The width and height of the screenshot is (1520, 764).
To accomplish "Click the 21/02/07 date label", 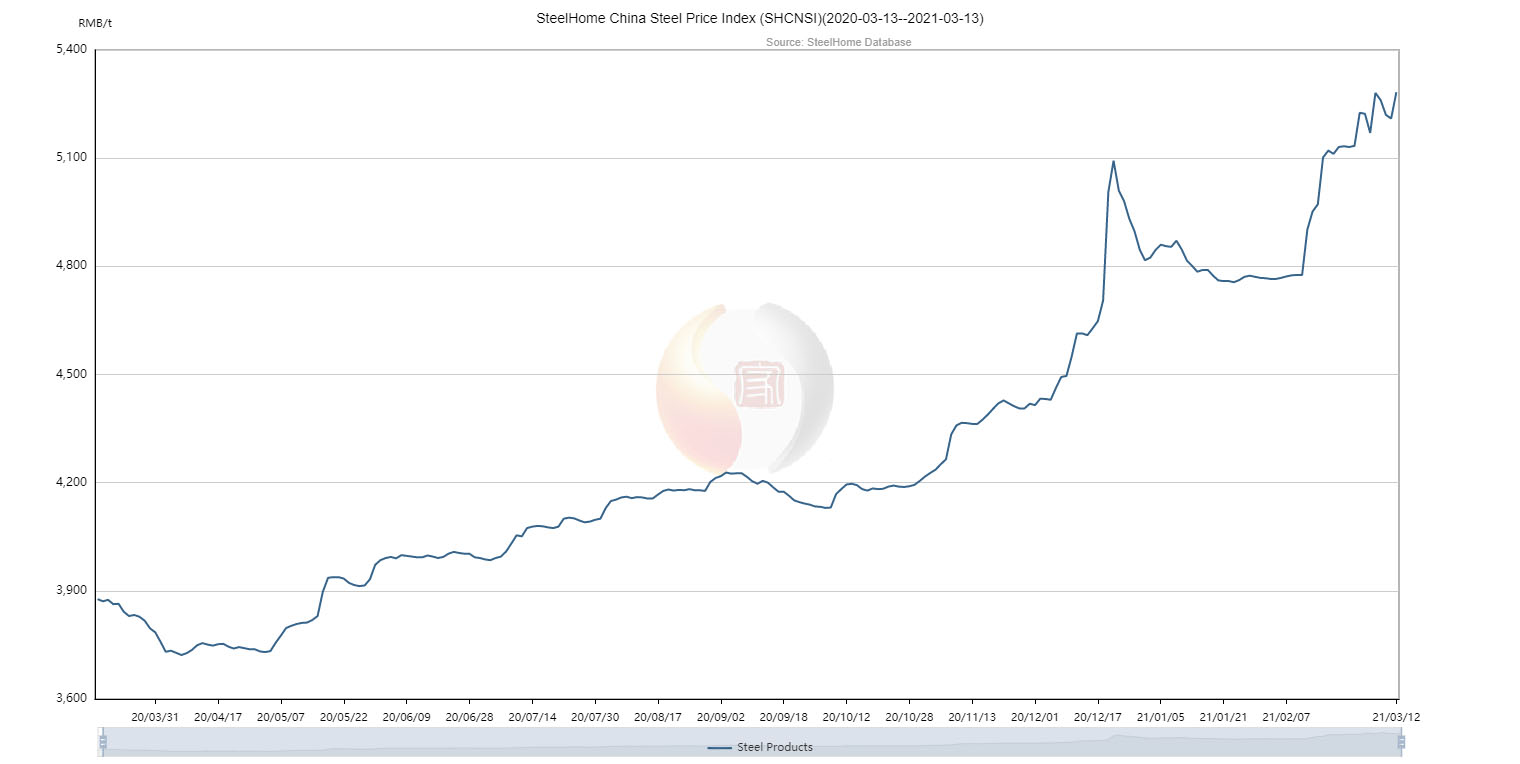I will pyautogui.click(x=1286, y=717).
